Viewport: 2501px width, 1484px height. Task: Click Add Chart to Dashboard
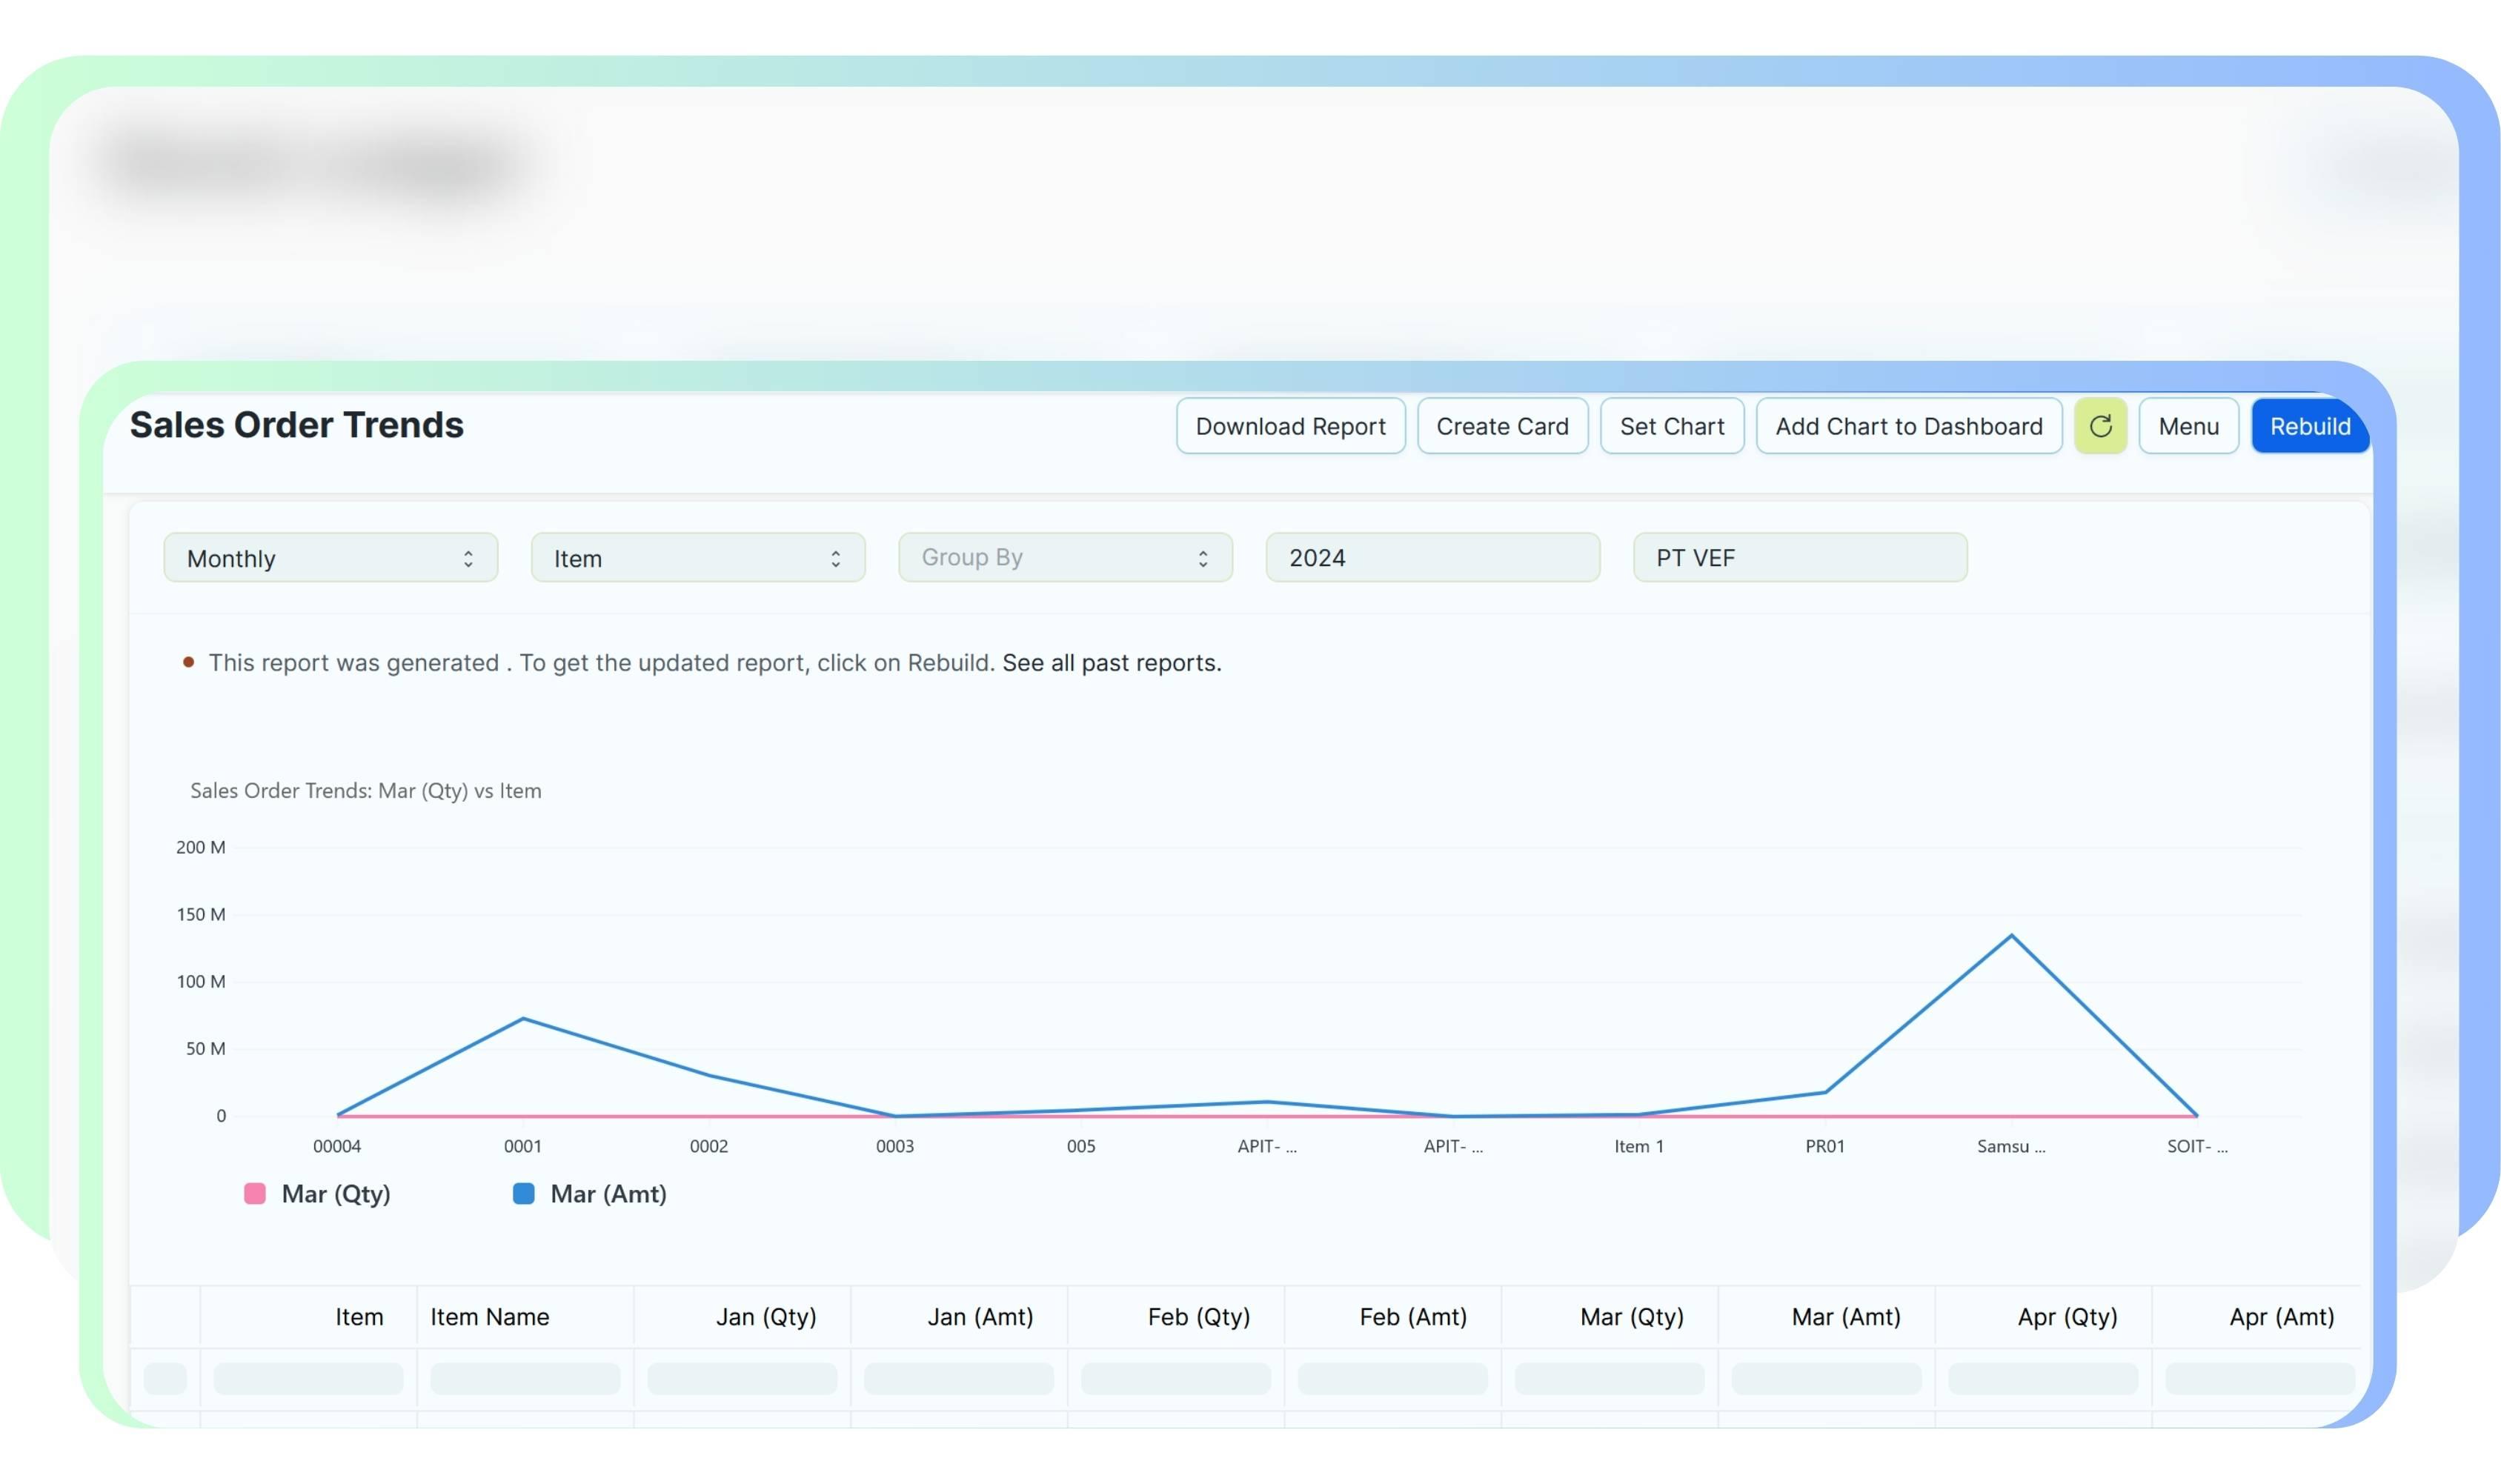[x=1908, y=426]
